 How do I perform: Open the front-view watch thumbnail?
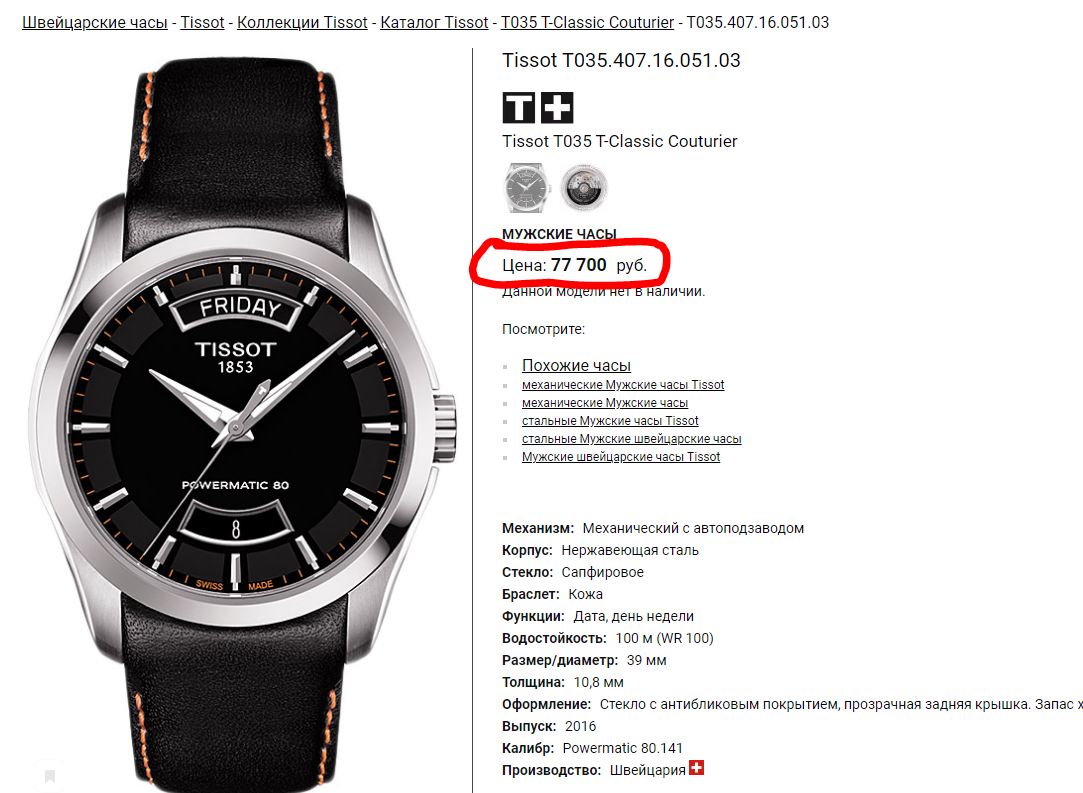point(527,187)
